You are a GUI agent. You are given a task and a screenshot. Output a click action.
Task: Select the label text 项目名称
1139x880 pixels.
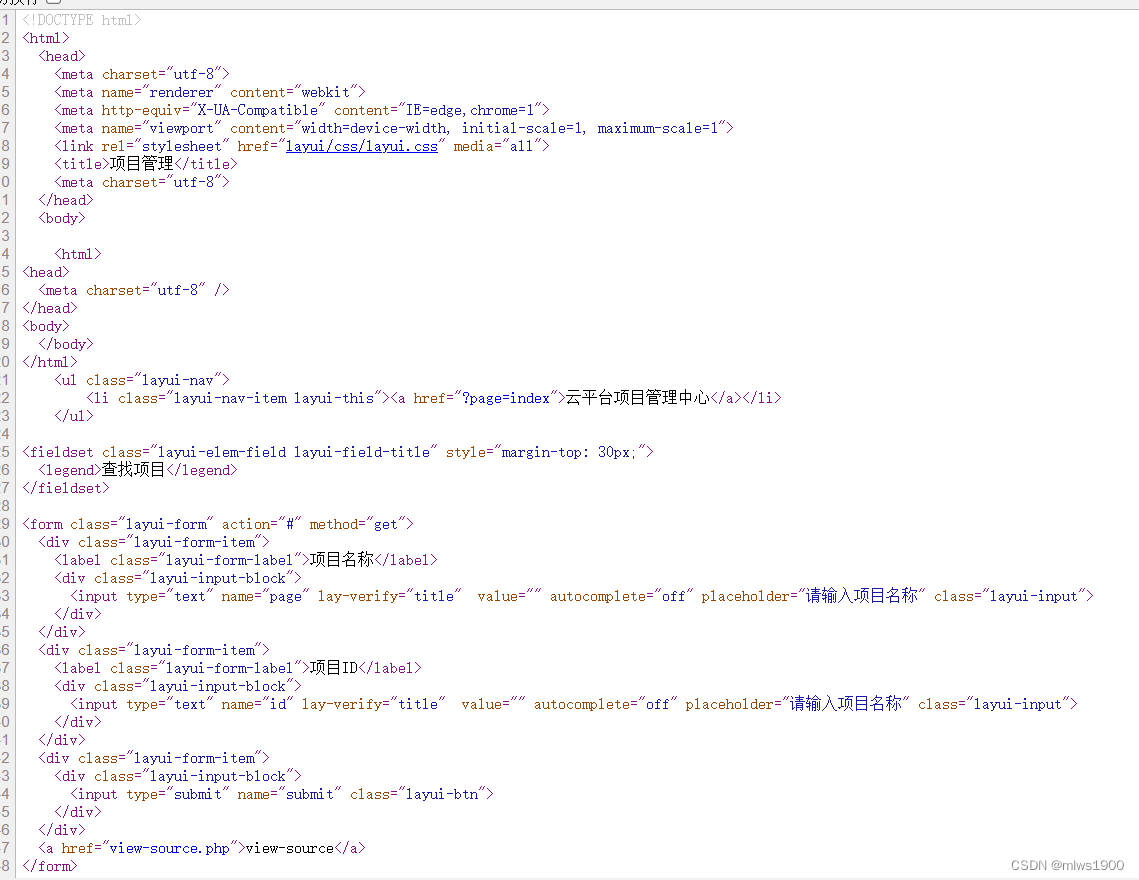341,560
